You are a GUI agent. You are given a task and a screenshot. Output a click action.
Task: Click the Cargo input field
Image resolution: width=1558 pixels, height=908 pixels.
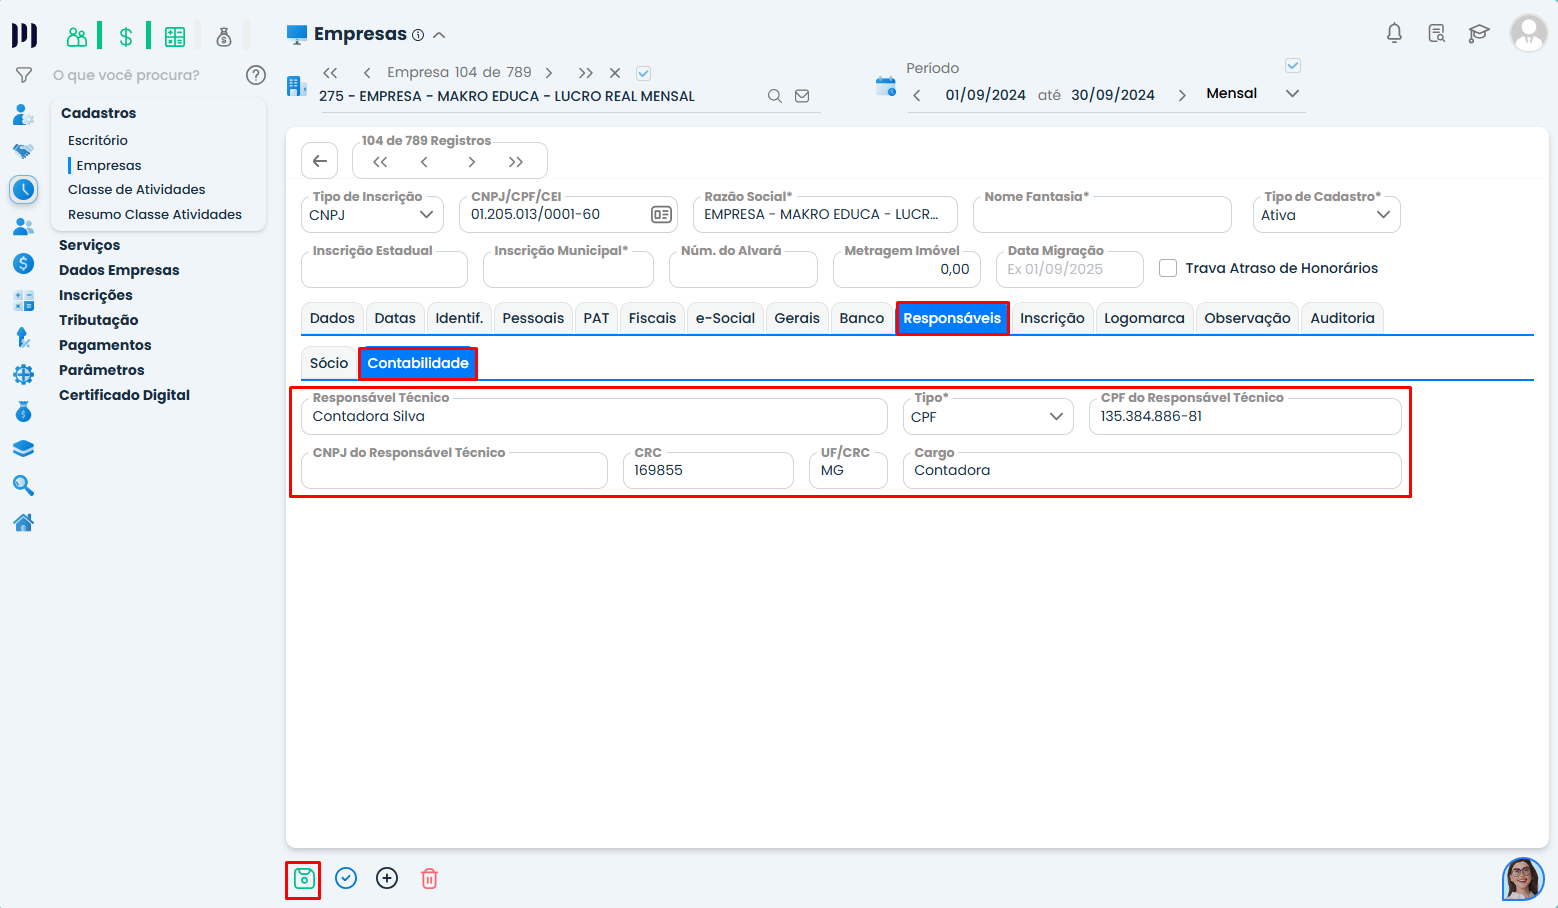point(1151,471)
